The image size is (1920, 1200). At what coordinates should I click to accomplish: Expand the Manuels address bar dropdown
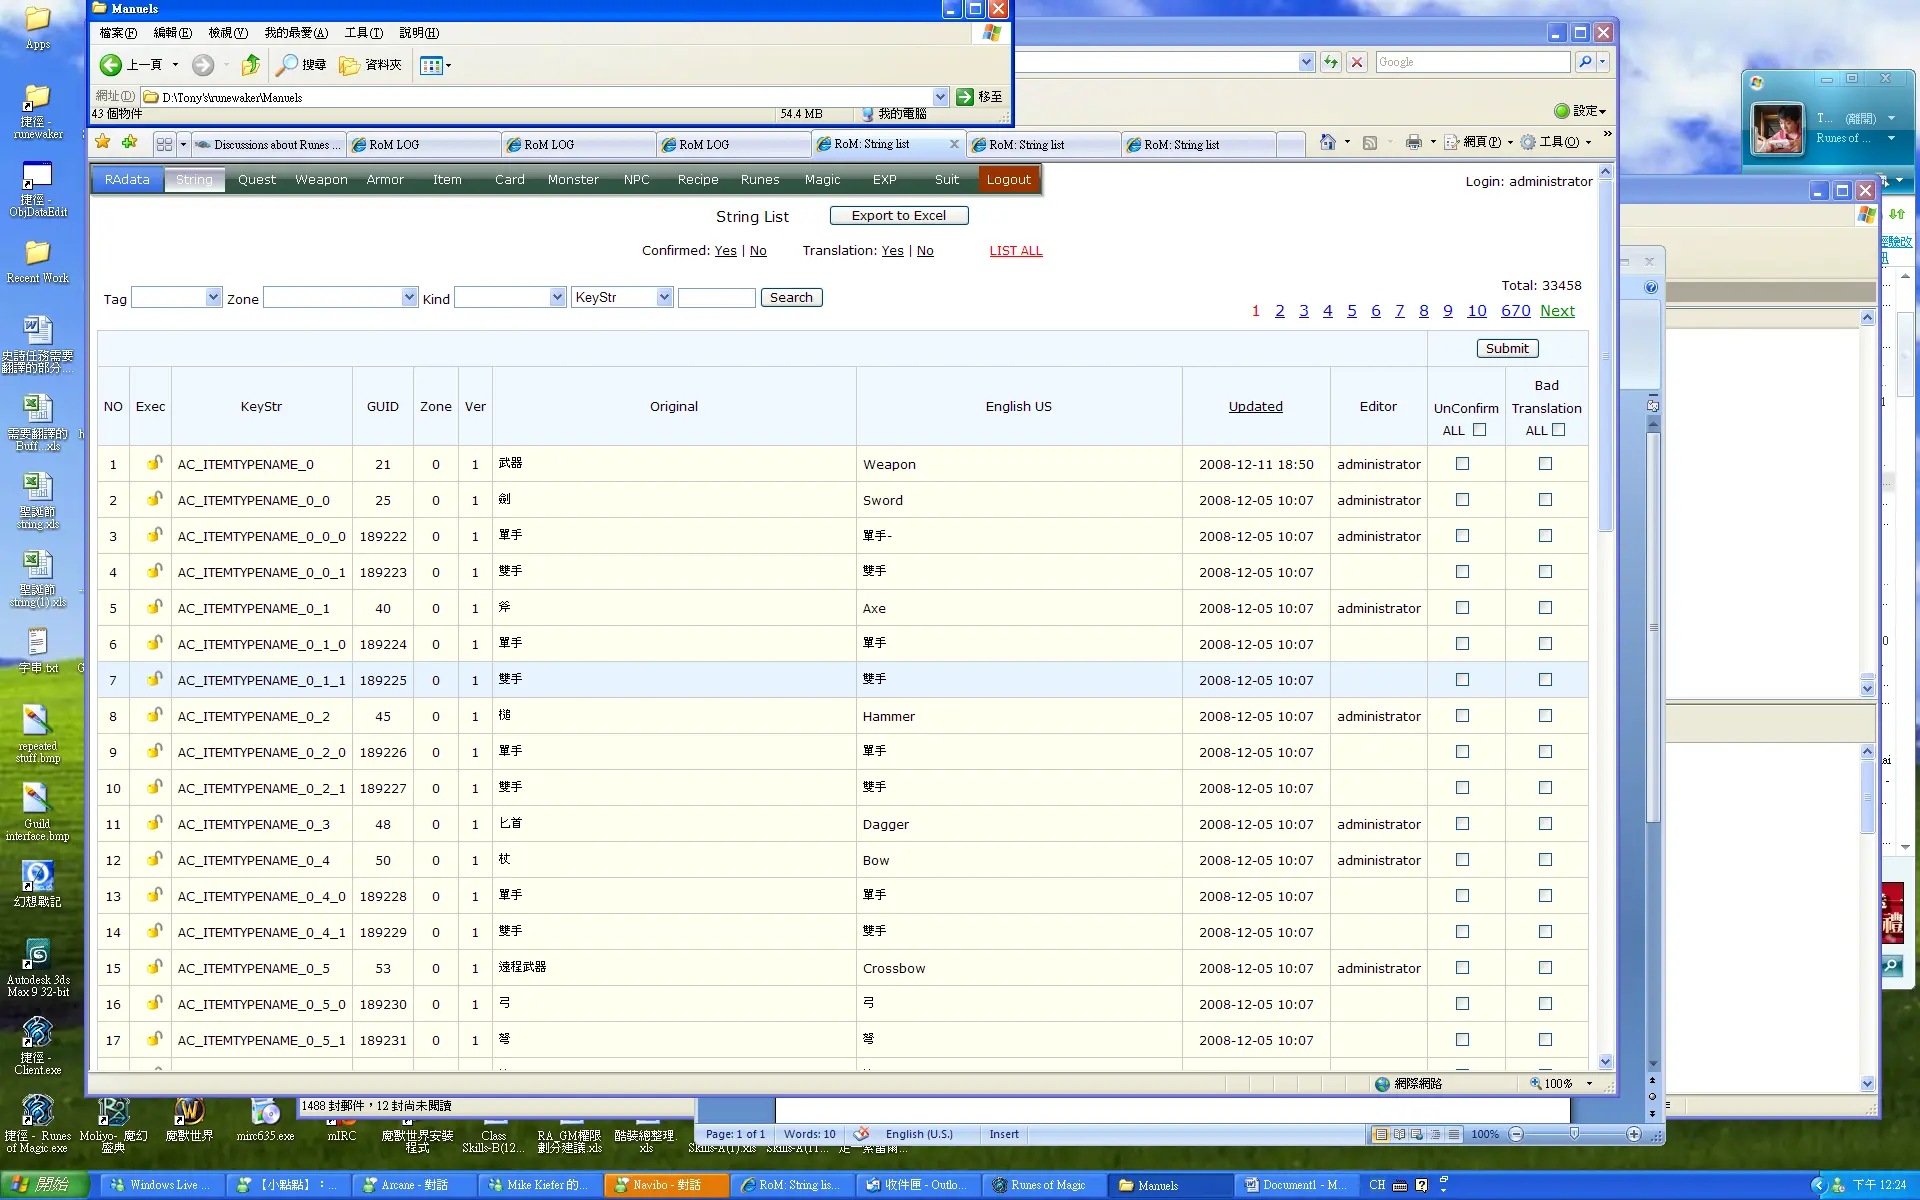coord(940,97)
